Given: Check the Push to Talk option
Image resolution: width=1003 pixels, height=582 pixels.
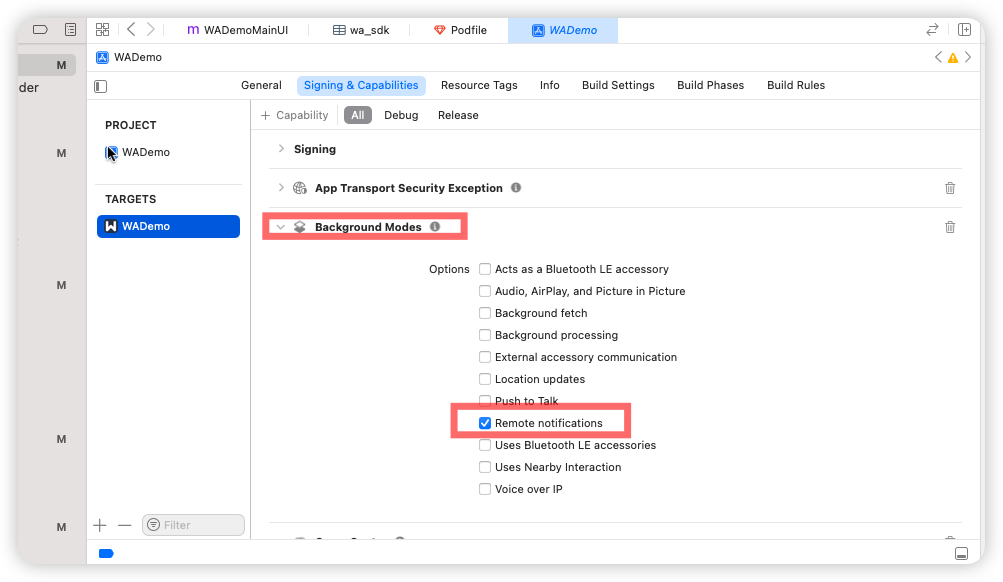Looking at the screenshot, I should click(x=485, y=401).
